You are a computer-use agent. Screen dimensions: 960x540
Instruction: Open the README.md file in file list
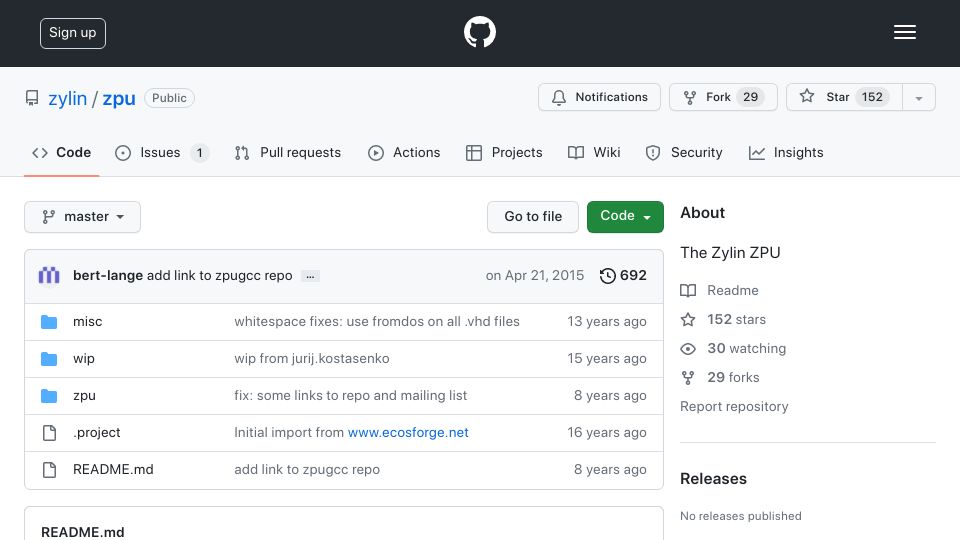[x=113, y=470]
